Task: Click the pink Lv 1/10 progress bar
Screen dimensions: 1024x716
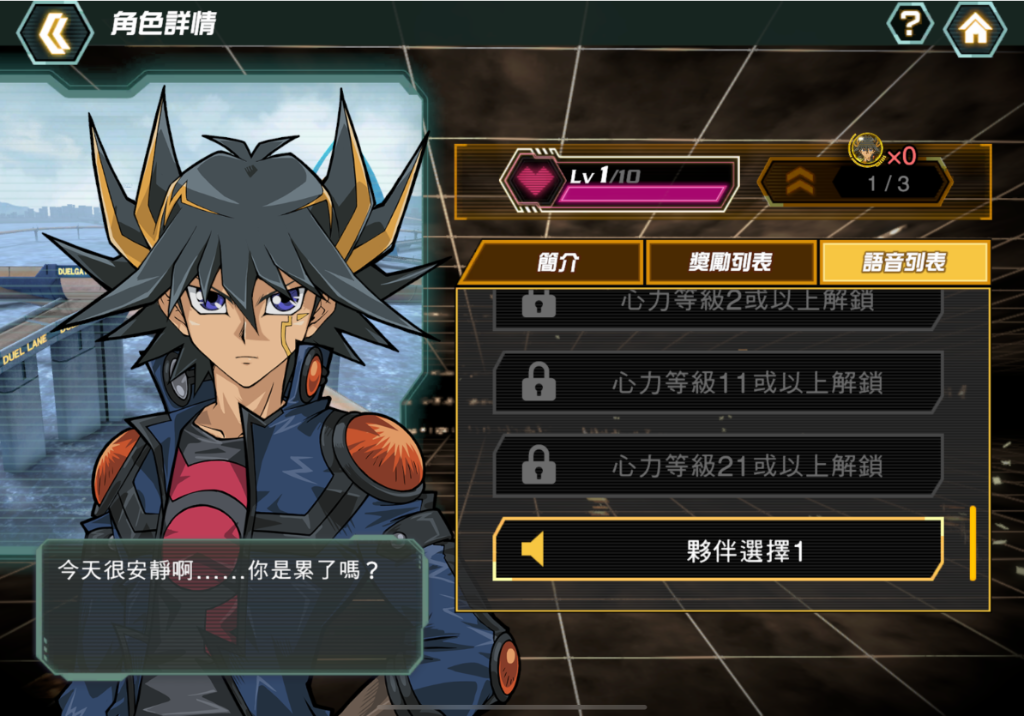Action: pos(643,195)
